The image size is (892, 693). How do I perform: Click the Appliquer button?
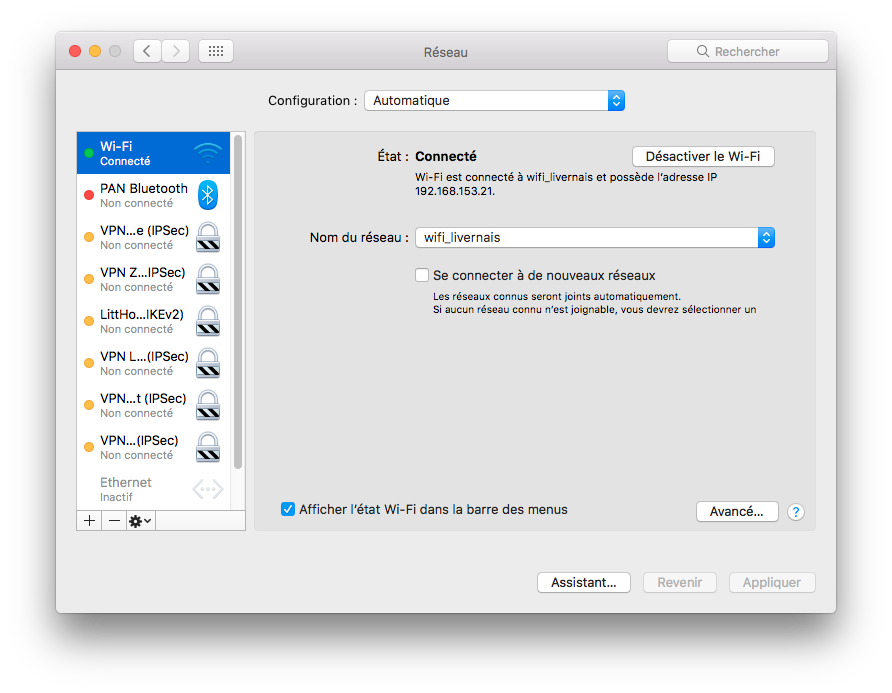coord(772,583)
